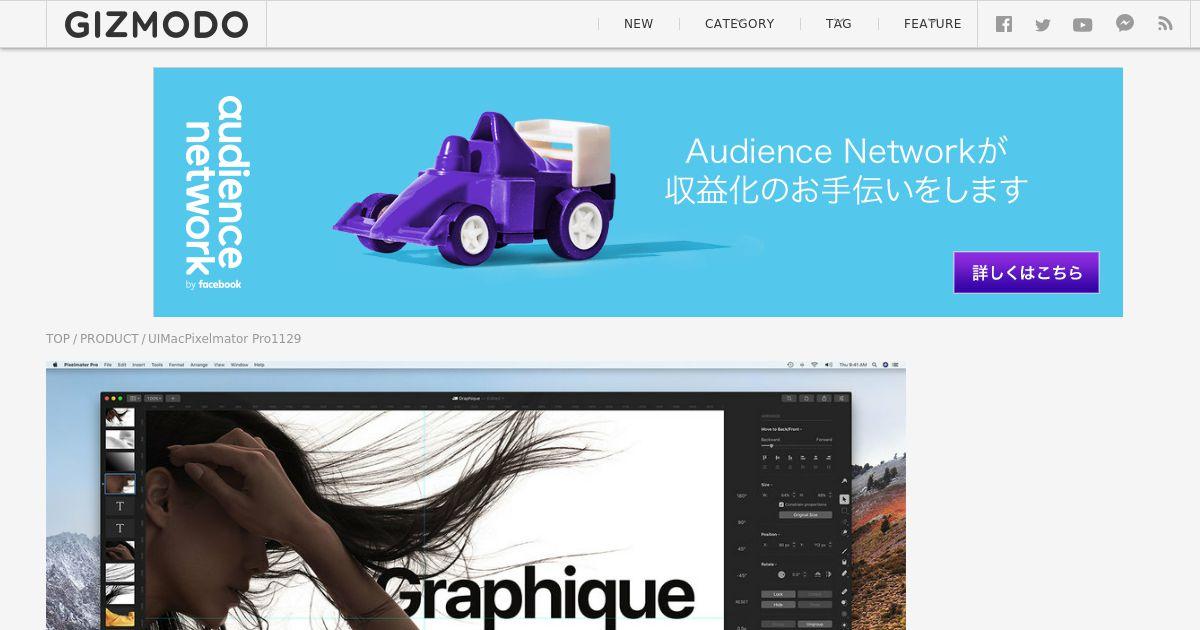
Task: Open the FEATURE menu item
Action: tap(932, 24)
